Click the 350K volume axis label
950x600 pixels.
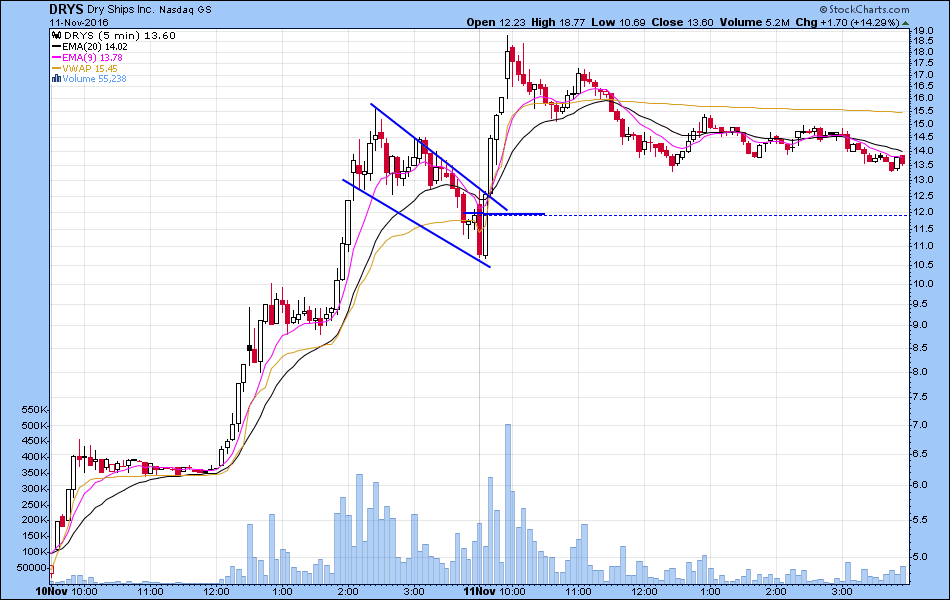(35, 473)
